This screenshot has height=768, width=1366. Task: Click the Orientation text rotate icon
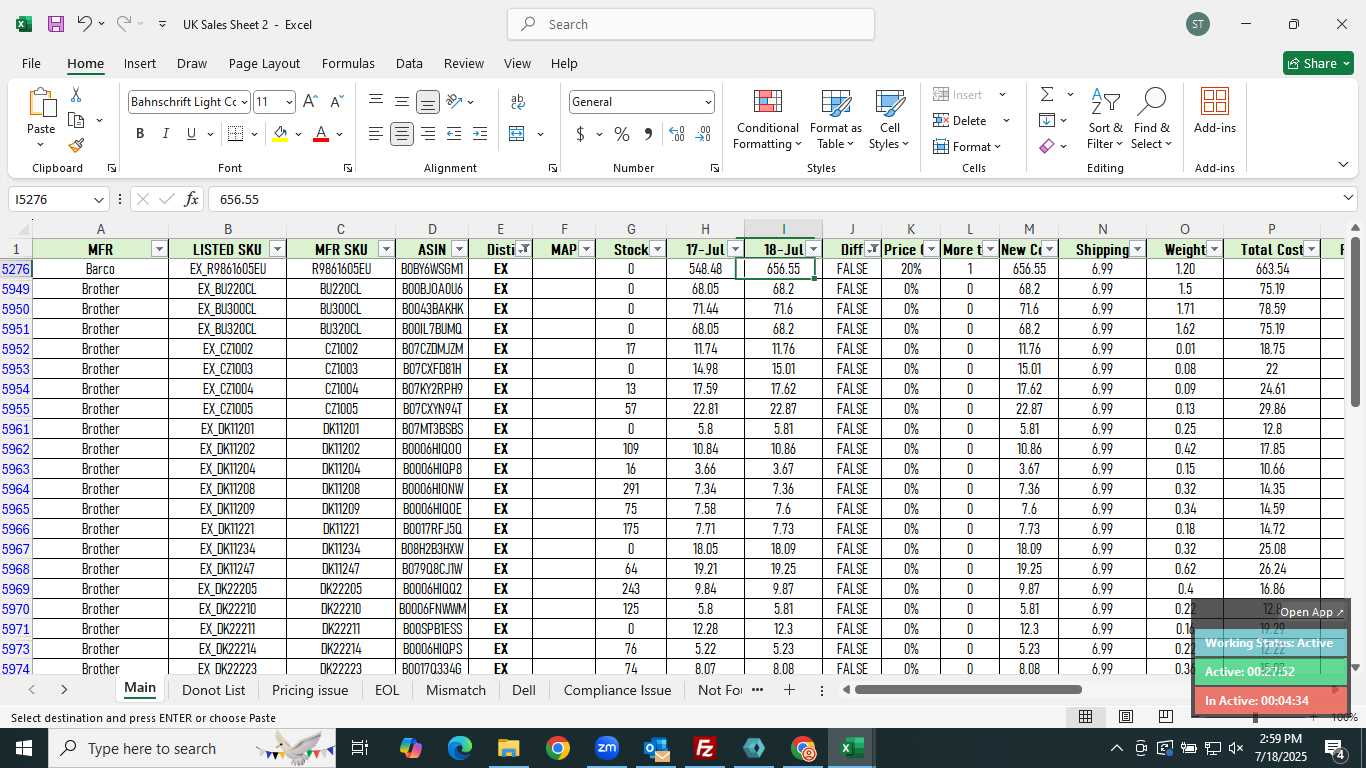coord(455,102)
